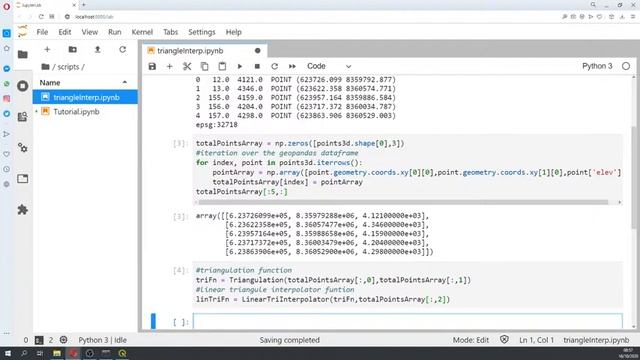The image size is (640, 360).
Task: Open the Property Inspector gears icon
Action: coord(23,148)
